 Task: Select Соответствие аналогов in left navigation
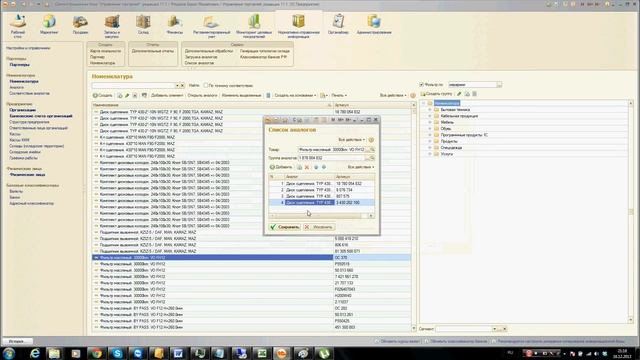click(29, 93)
